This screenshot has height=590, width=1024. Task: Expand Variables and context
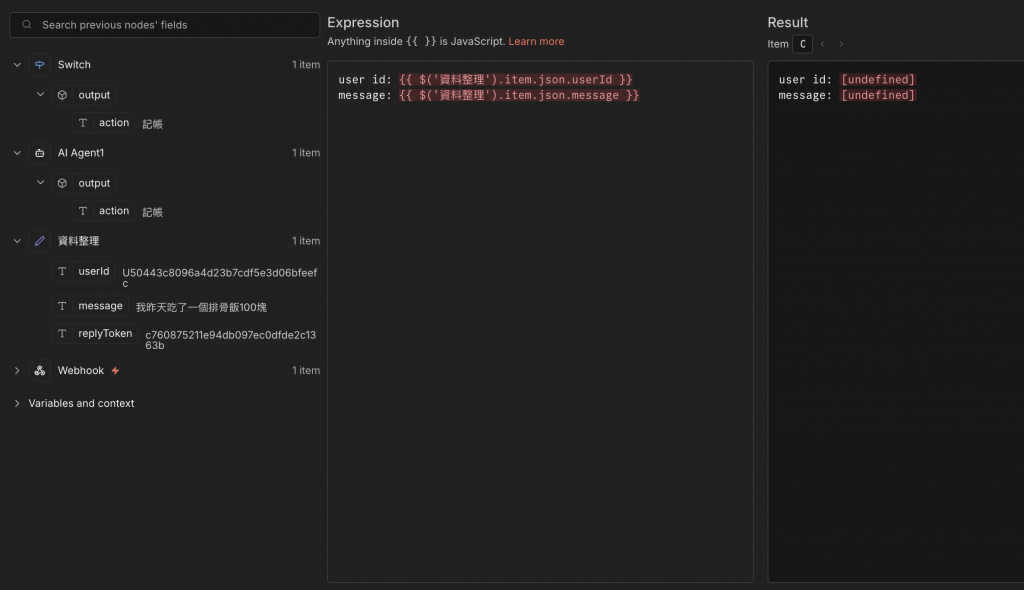[17, 403]
